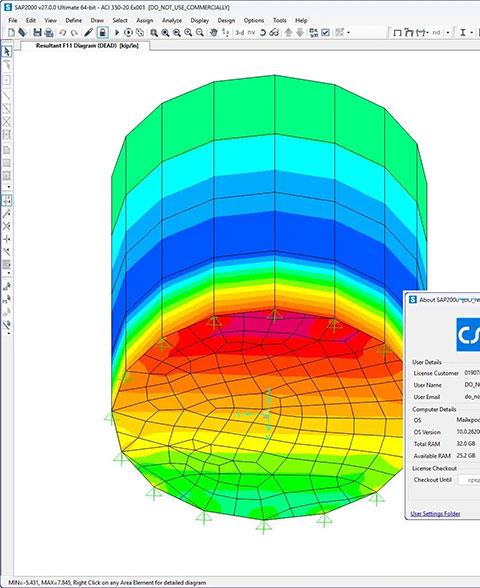Click the pencil Refresh Window icon
The image size is (480, 588).
[x=88, y=33]
